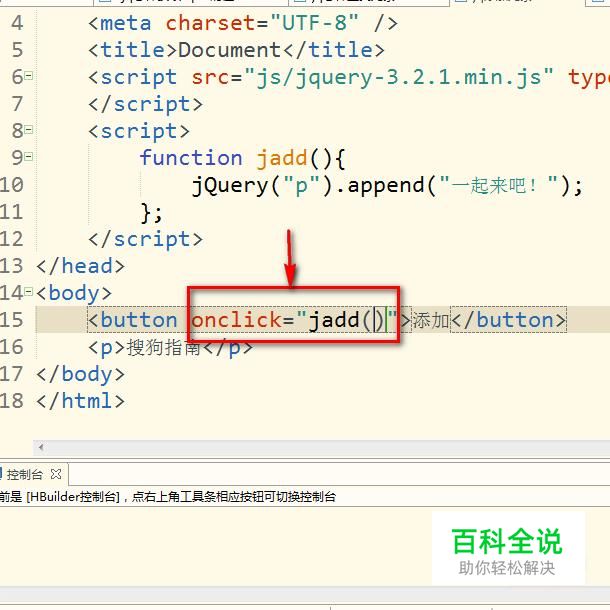Viewport: 610px width, 610px height.
Task: Close the 控制台 console tab
Action: (56, 474)
